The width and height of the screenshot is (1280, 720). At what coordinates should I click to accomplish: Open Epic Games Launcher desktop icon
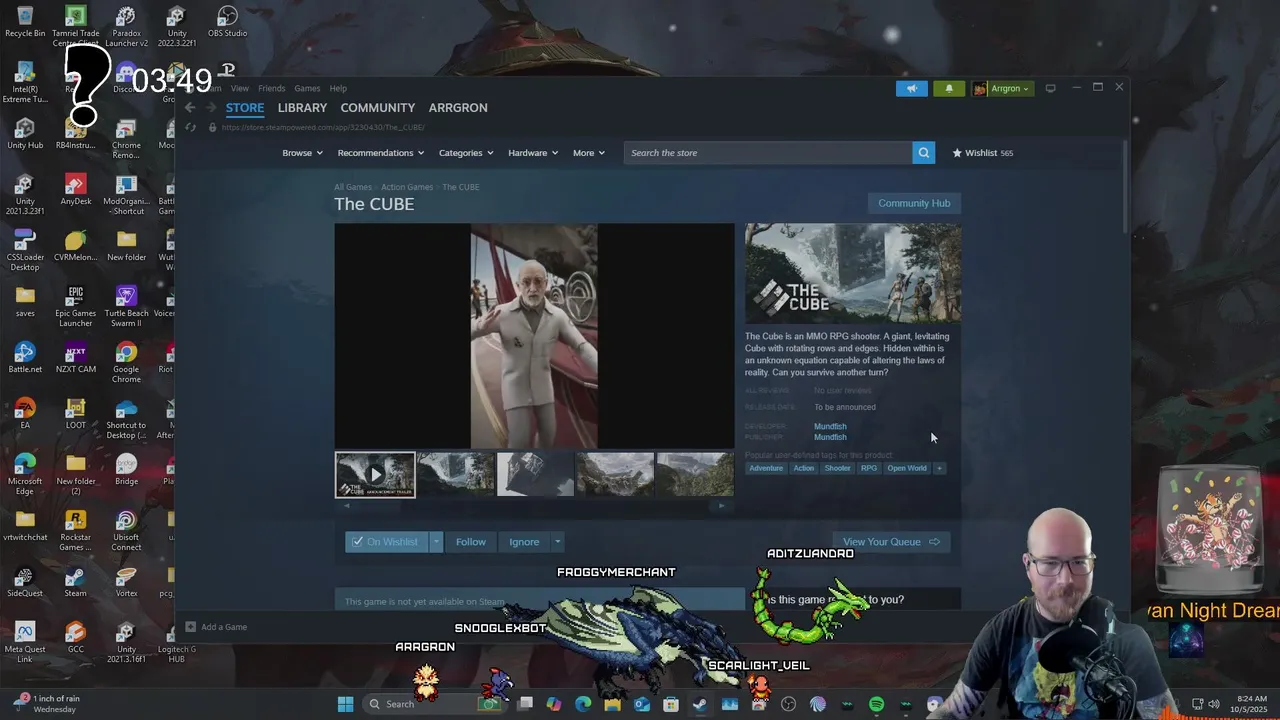76,306
